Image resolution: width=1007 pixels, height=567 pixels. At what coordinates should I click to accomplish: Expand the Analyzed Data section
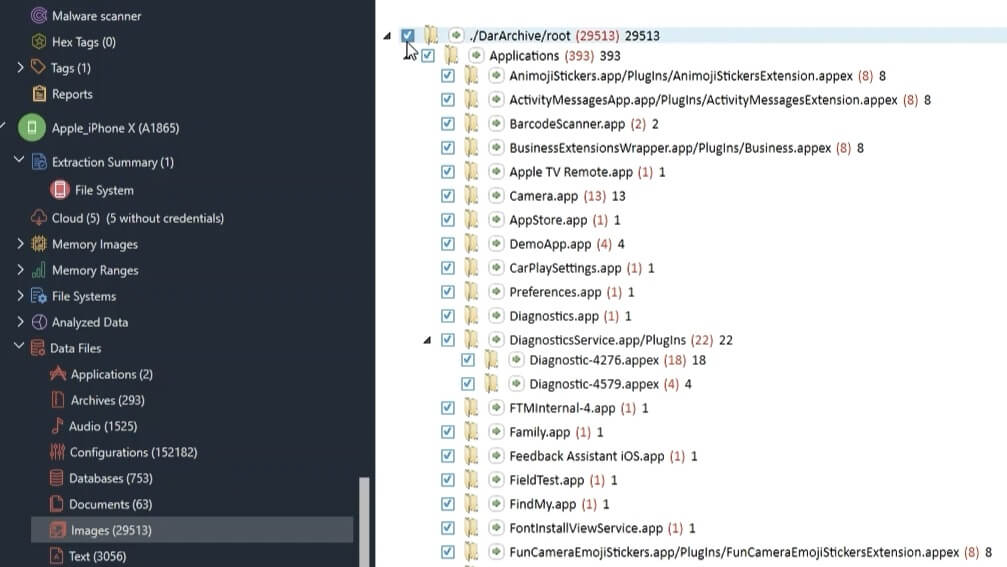[20, 322]
